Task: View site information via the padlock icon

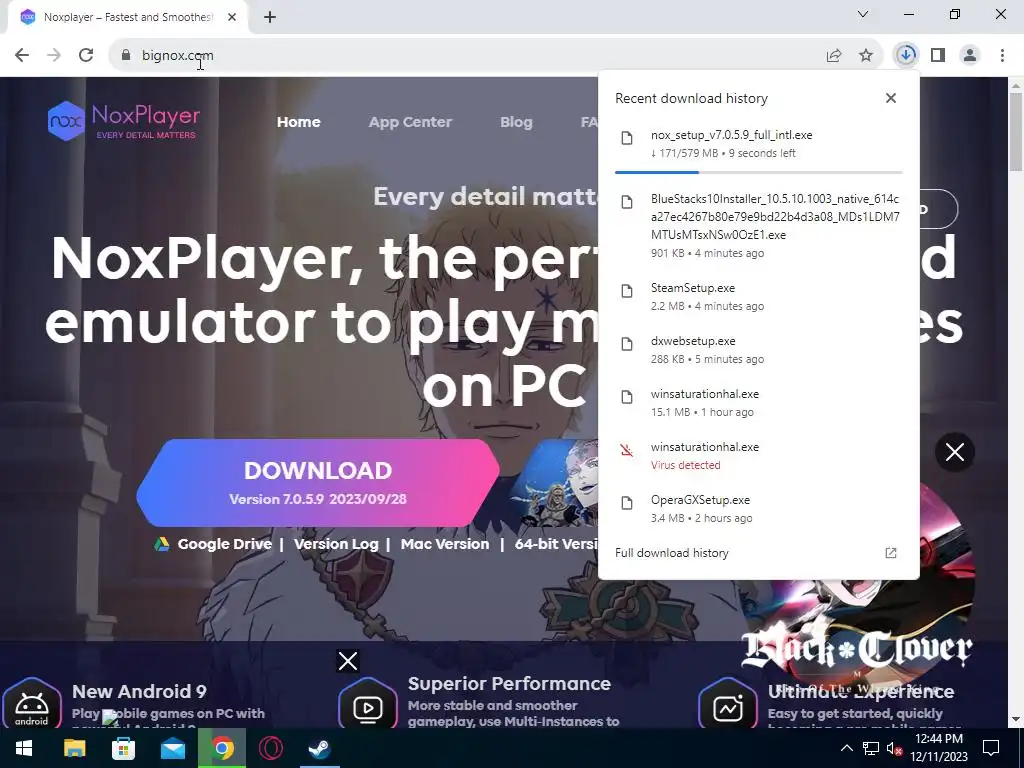Action: coord(126,56)
